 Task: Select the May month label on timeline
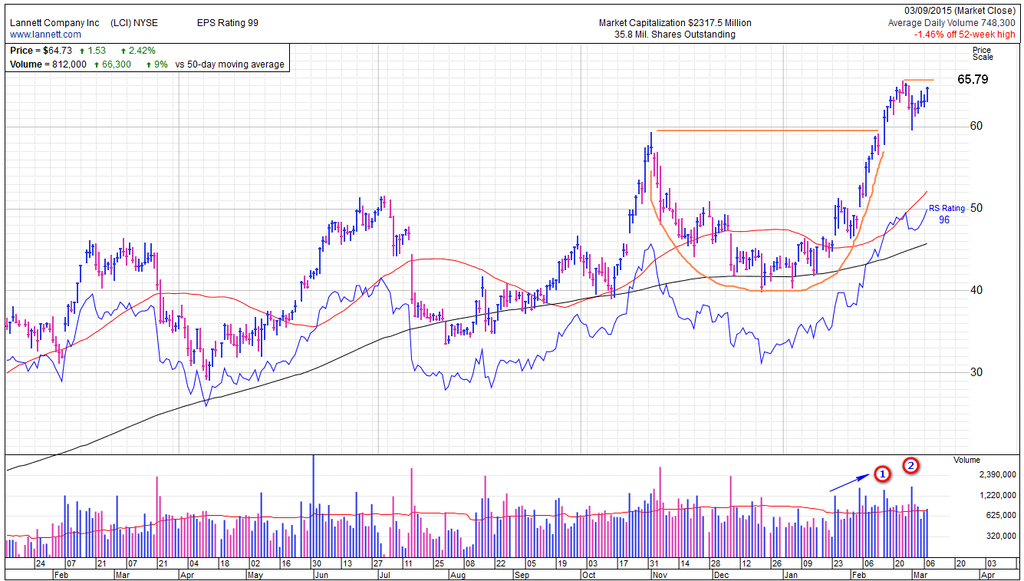(255, 575)
